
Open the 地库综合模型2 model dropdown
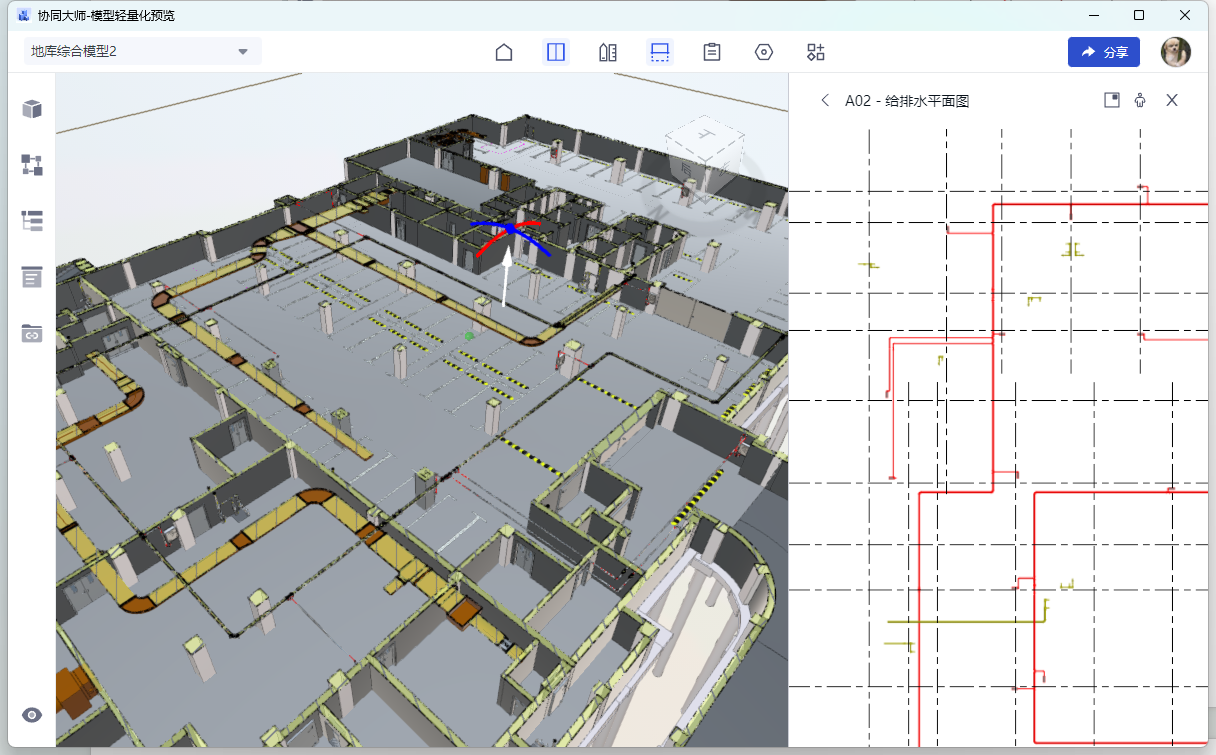pyautogui.click(x=142, y=52)
